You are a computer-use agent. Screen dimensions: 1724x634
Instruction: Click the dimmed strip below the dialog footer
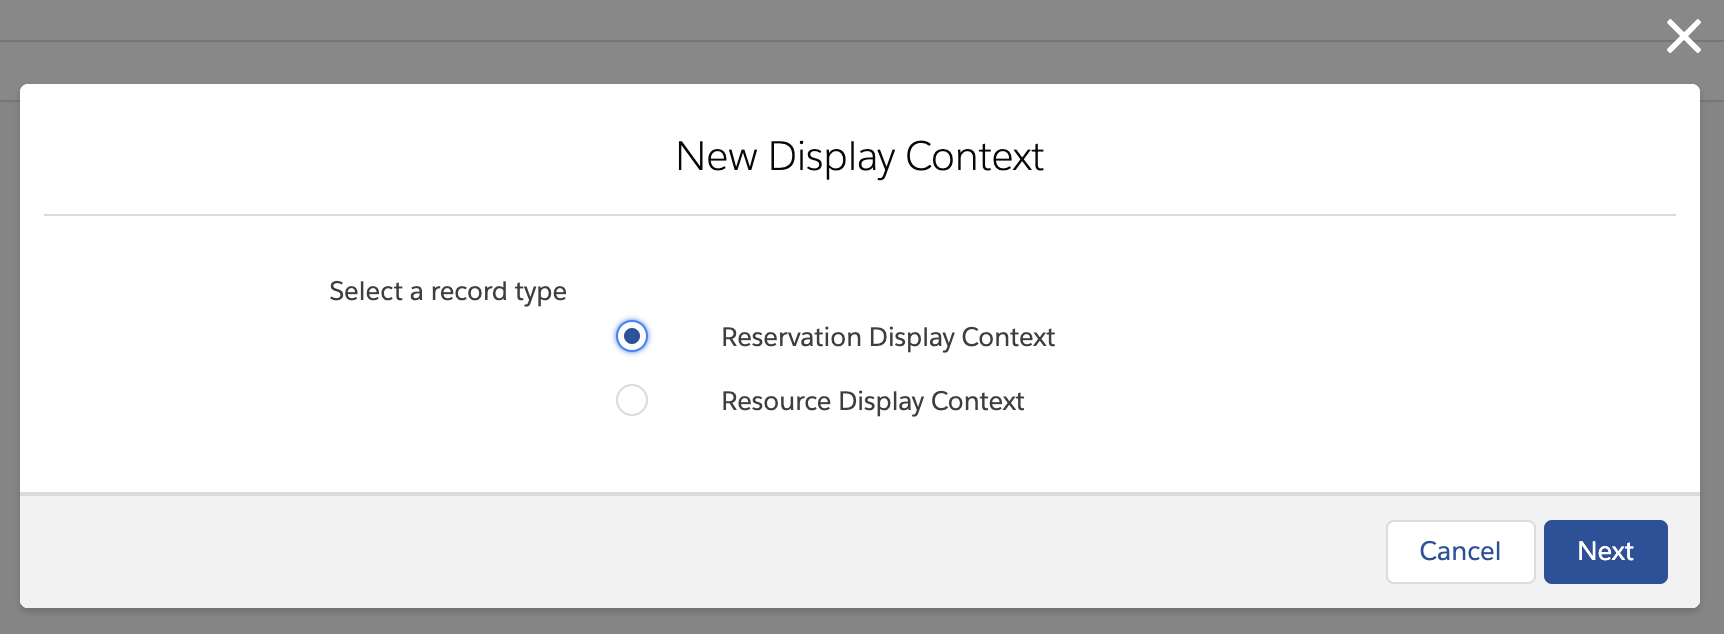[860, 622]
